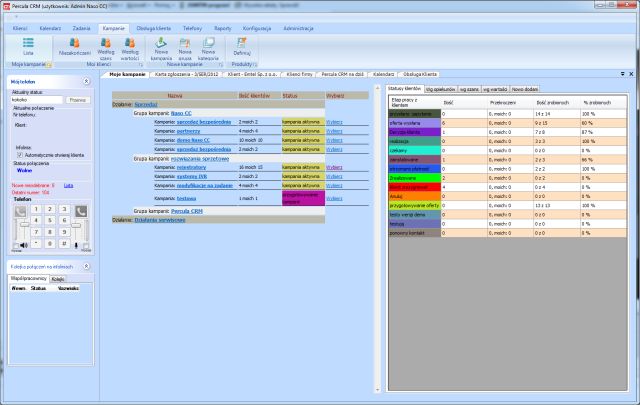Click the Percula CRM application icon in title bar

coord(6,6)
